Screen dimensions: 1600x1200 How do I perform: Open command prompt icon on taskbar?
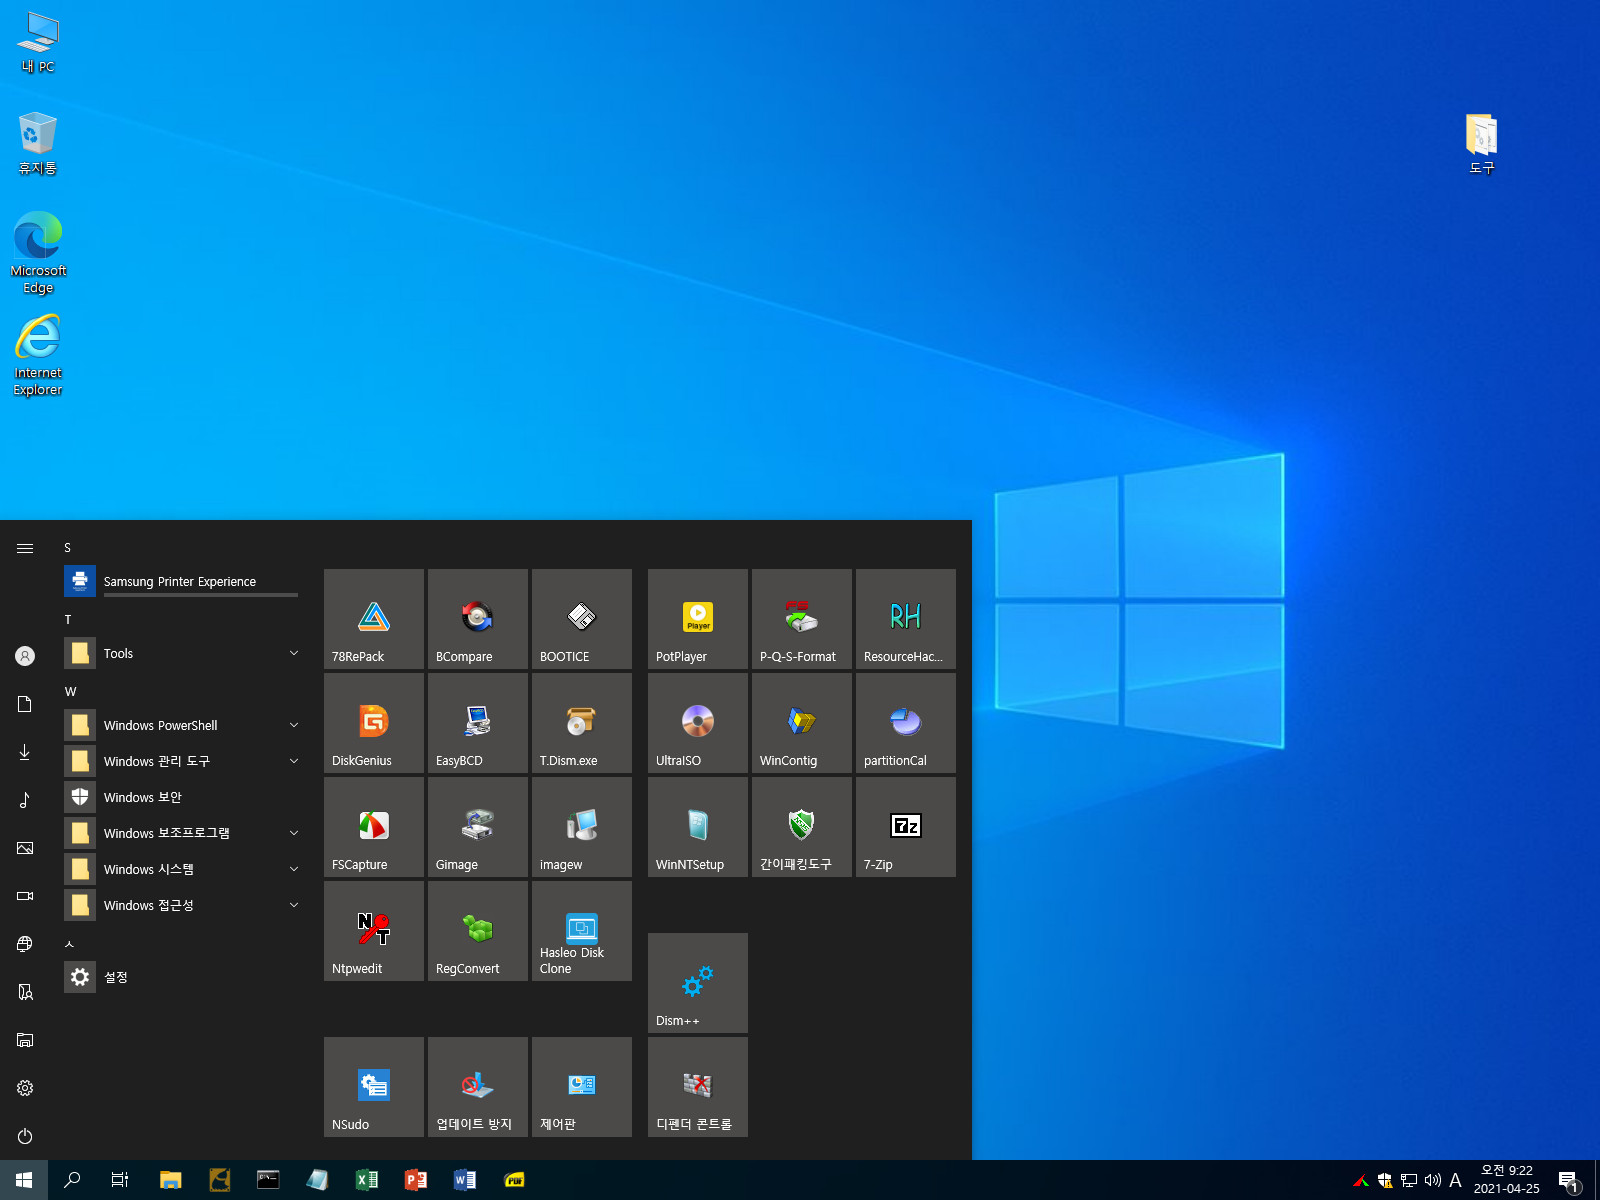(x=268, y=1180)
